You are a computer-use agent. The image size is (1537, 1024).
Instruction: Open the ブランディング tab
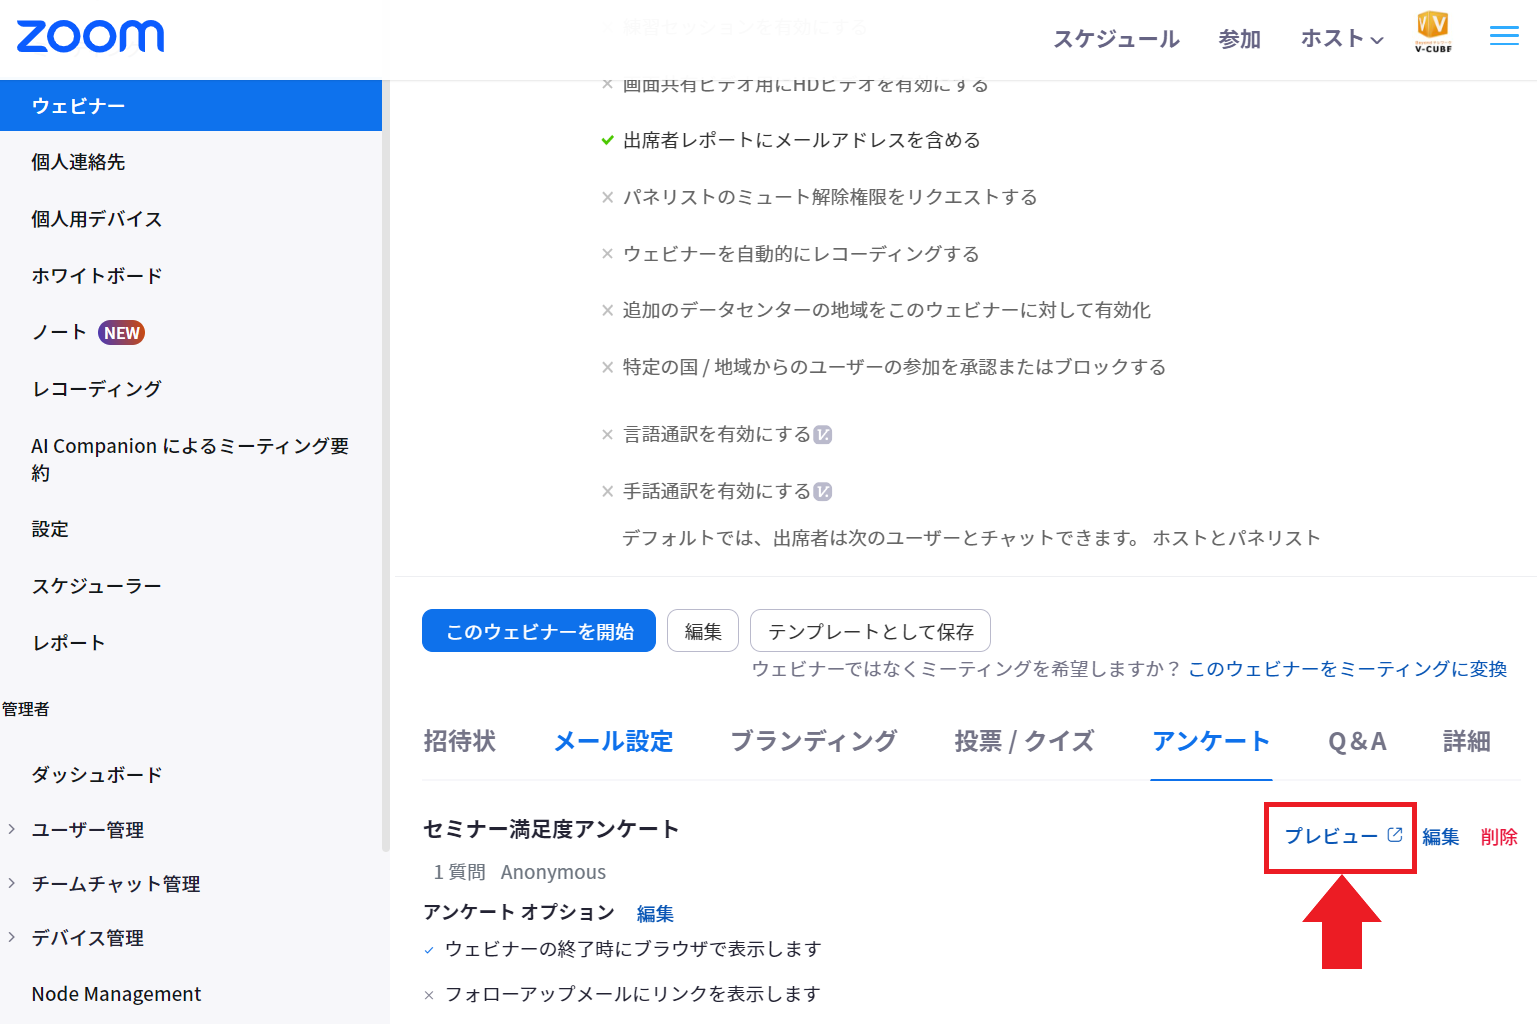click(814, 741)
